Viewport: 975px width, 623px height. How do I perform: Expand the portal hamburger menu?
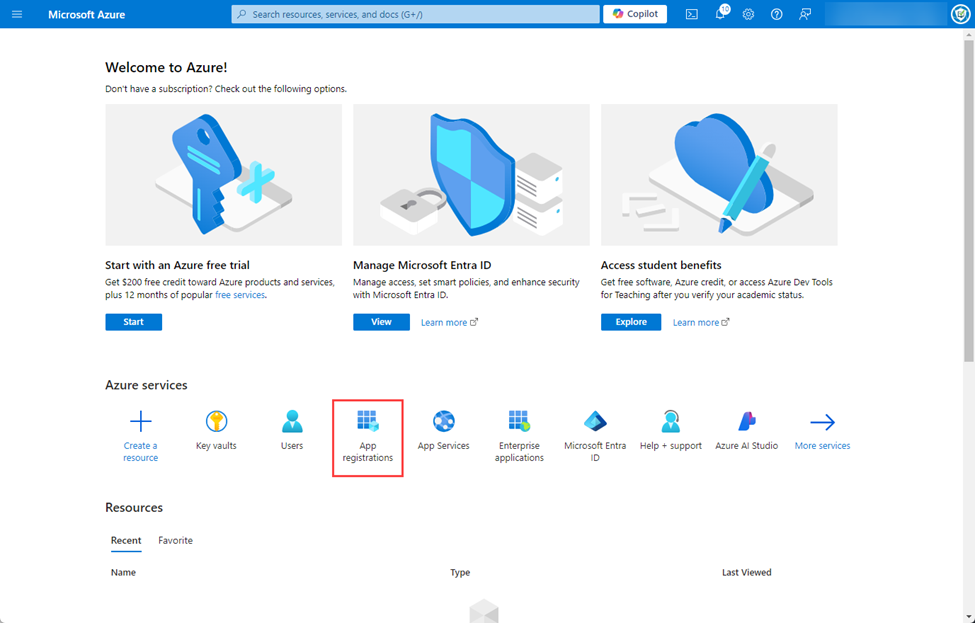click(16, 14)
